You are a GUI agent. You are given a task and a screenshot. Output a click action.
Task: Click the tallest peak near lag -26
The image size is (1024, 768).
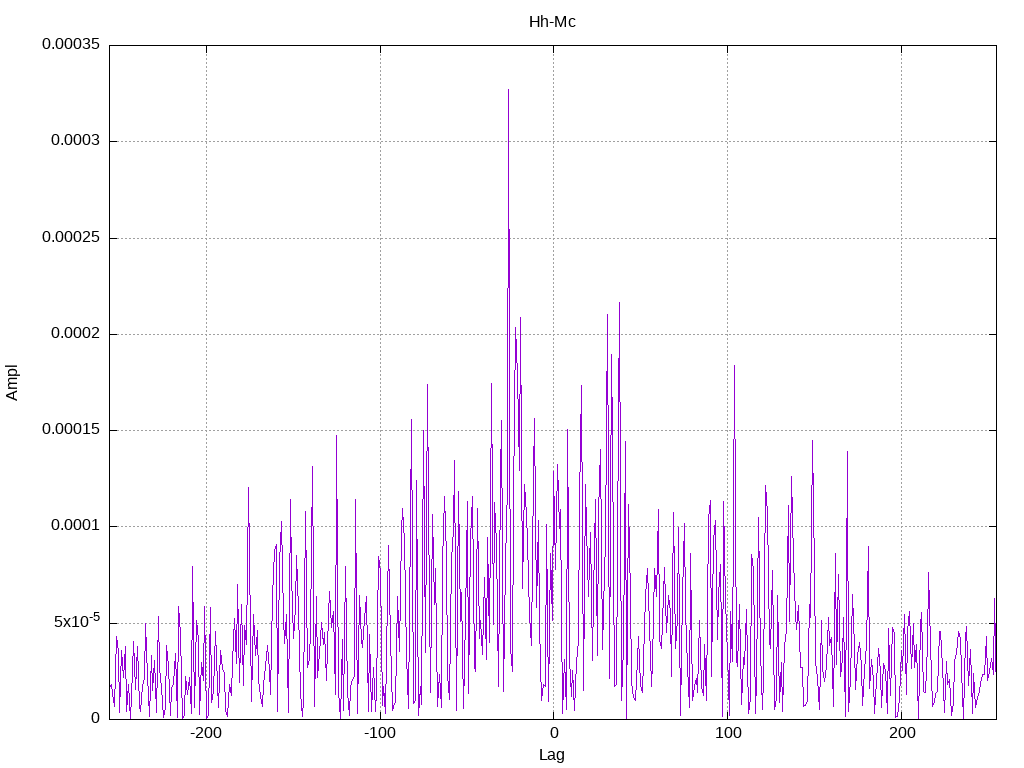(x=508, y=91)
